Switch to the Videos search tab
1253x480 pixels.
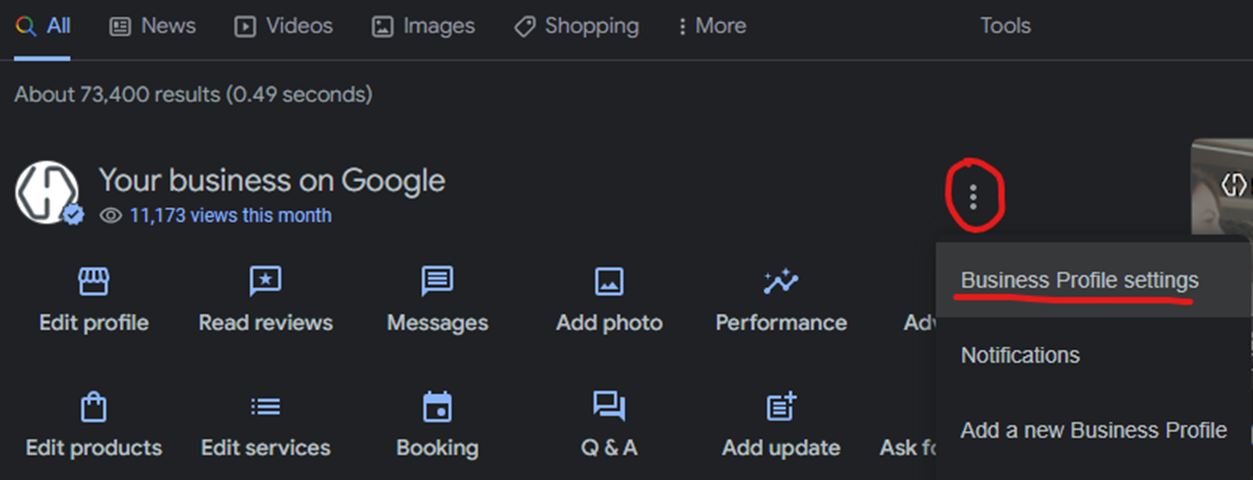(x=283, y=26)
